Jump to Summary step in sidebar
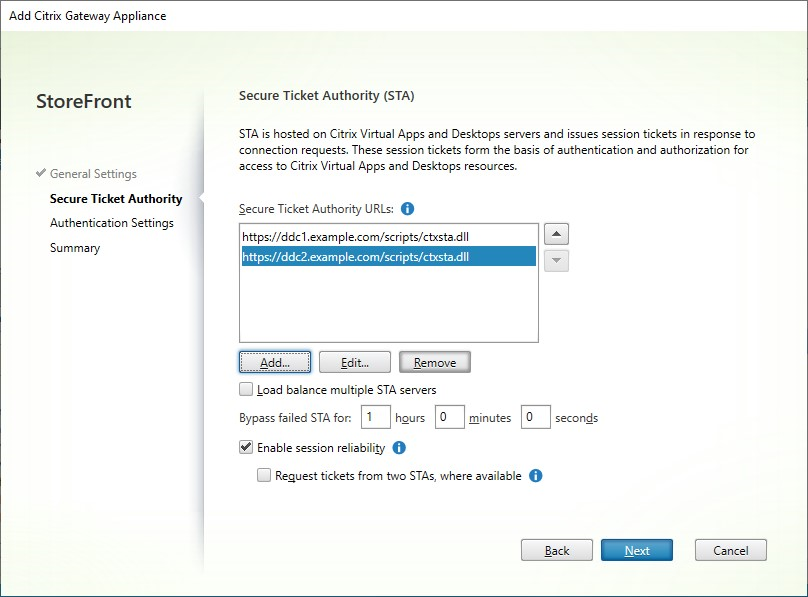Viewport: 808px width, 597px height. point(75,248)
